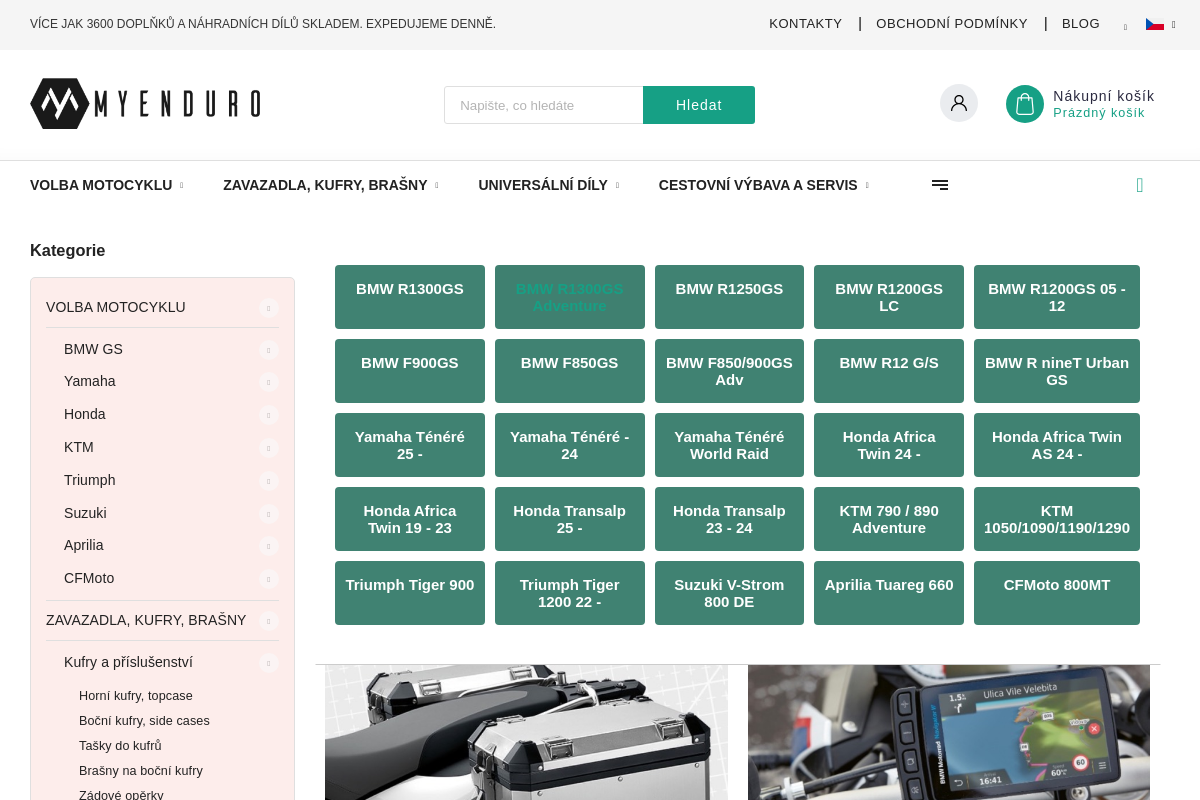
Task: Collapse Kufry a příslušenství sidebar arrow
Action: 268,662
